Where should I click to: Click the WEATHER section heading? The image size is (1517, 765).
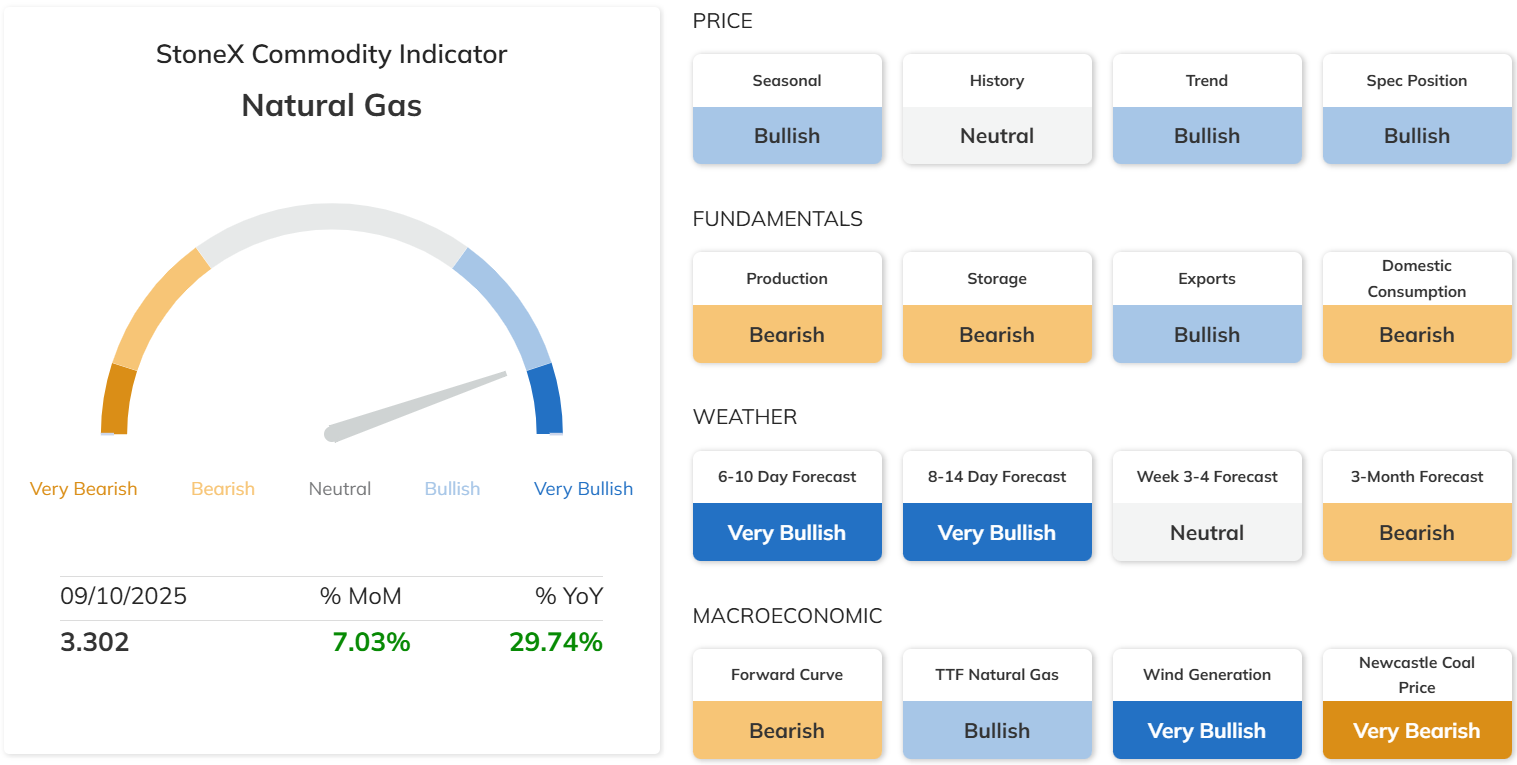745,417
